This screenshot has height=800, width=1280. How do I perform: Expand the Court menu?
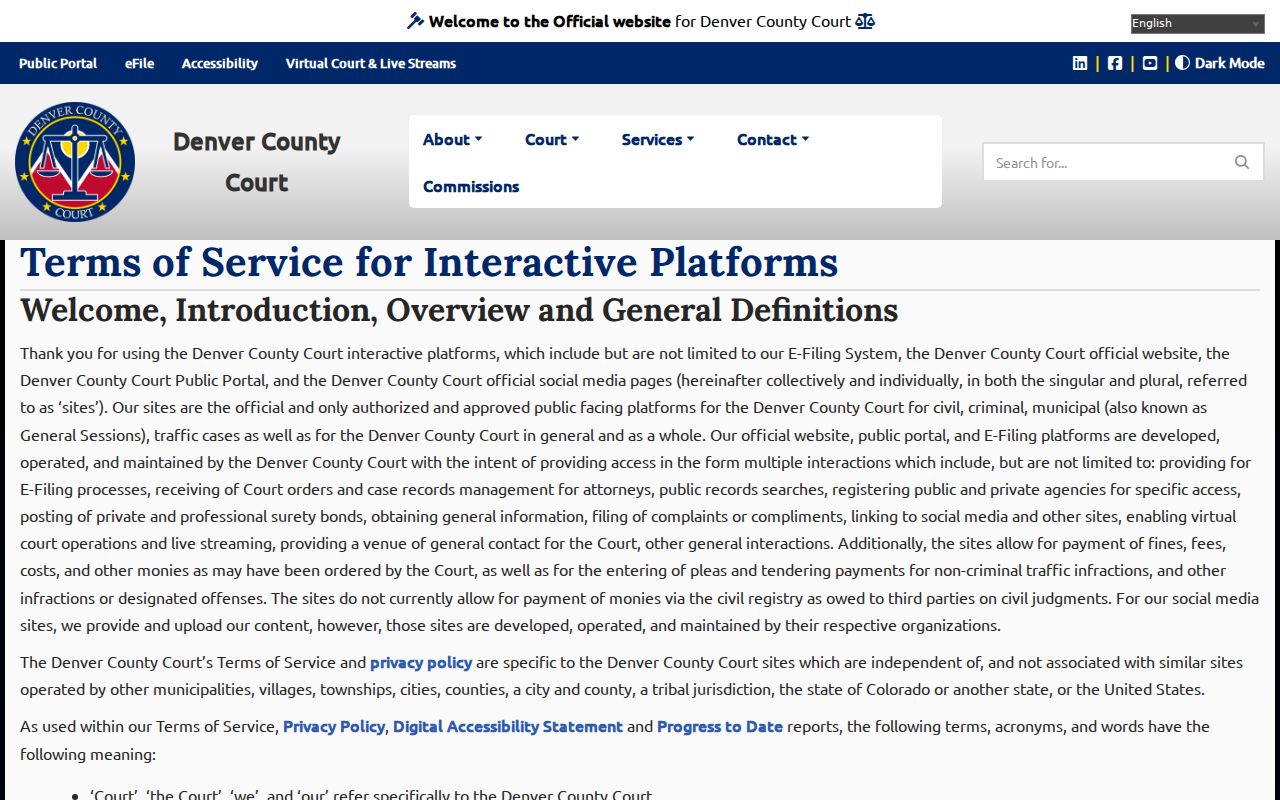[x=552, y=140]
